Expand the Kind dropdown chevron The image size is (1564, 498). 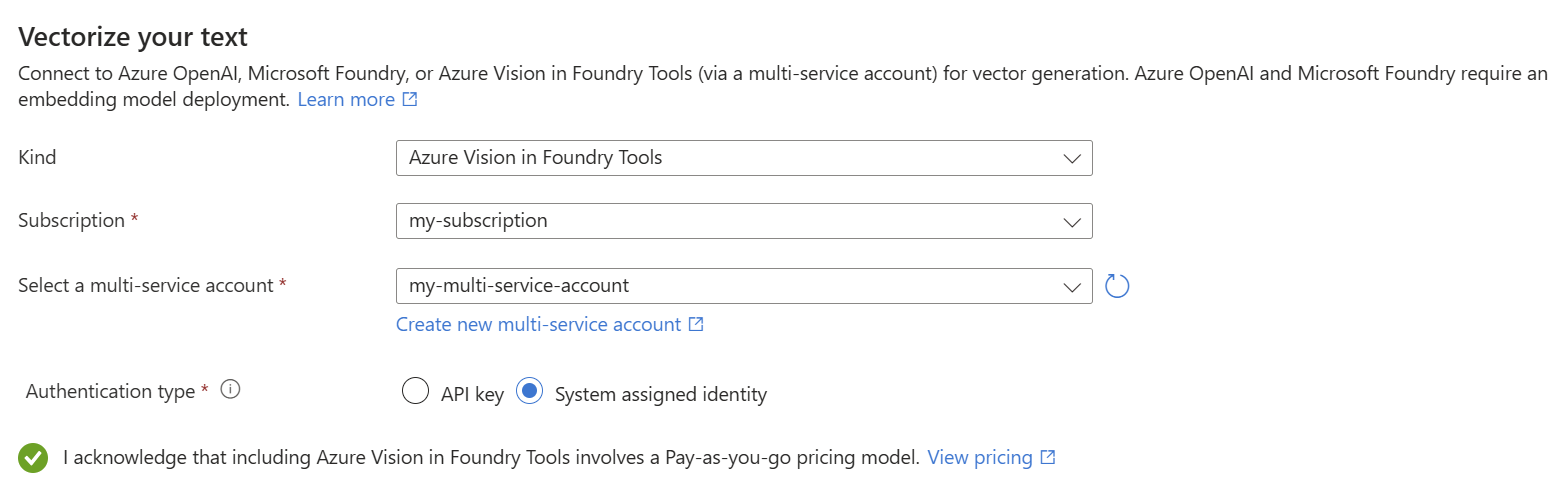pos(1072,158)
